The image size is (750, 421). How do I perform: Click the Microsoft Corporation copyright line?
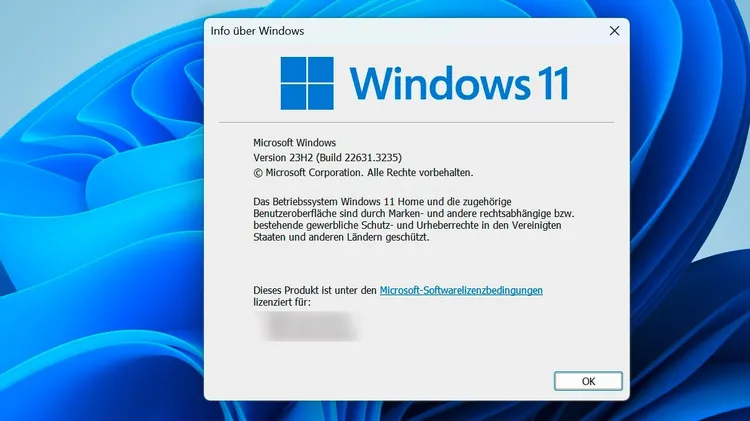tap(363, 173)
